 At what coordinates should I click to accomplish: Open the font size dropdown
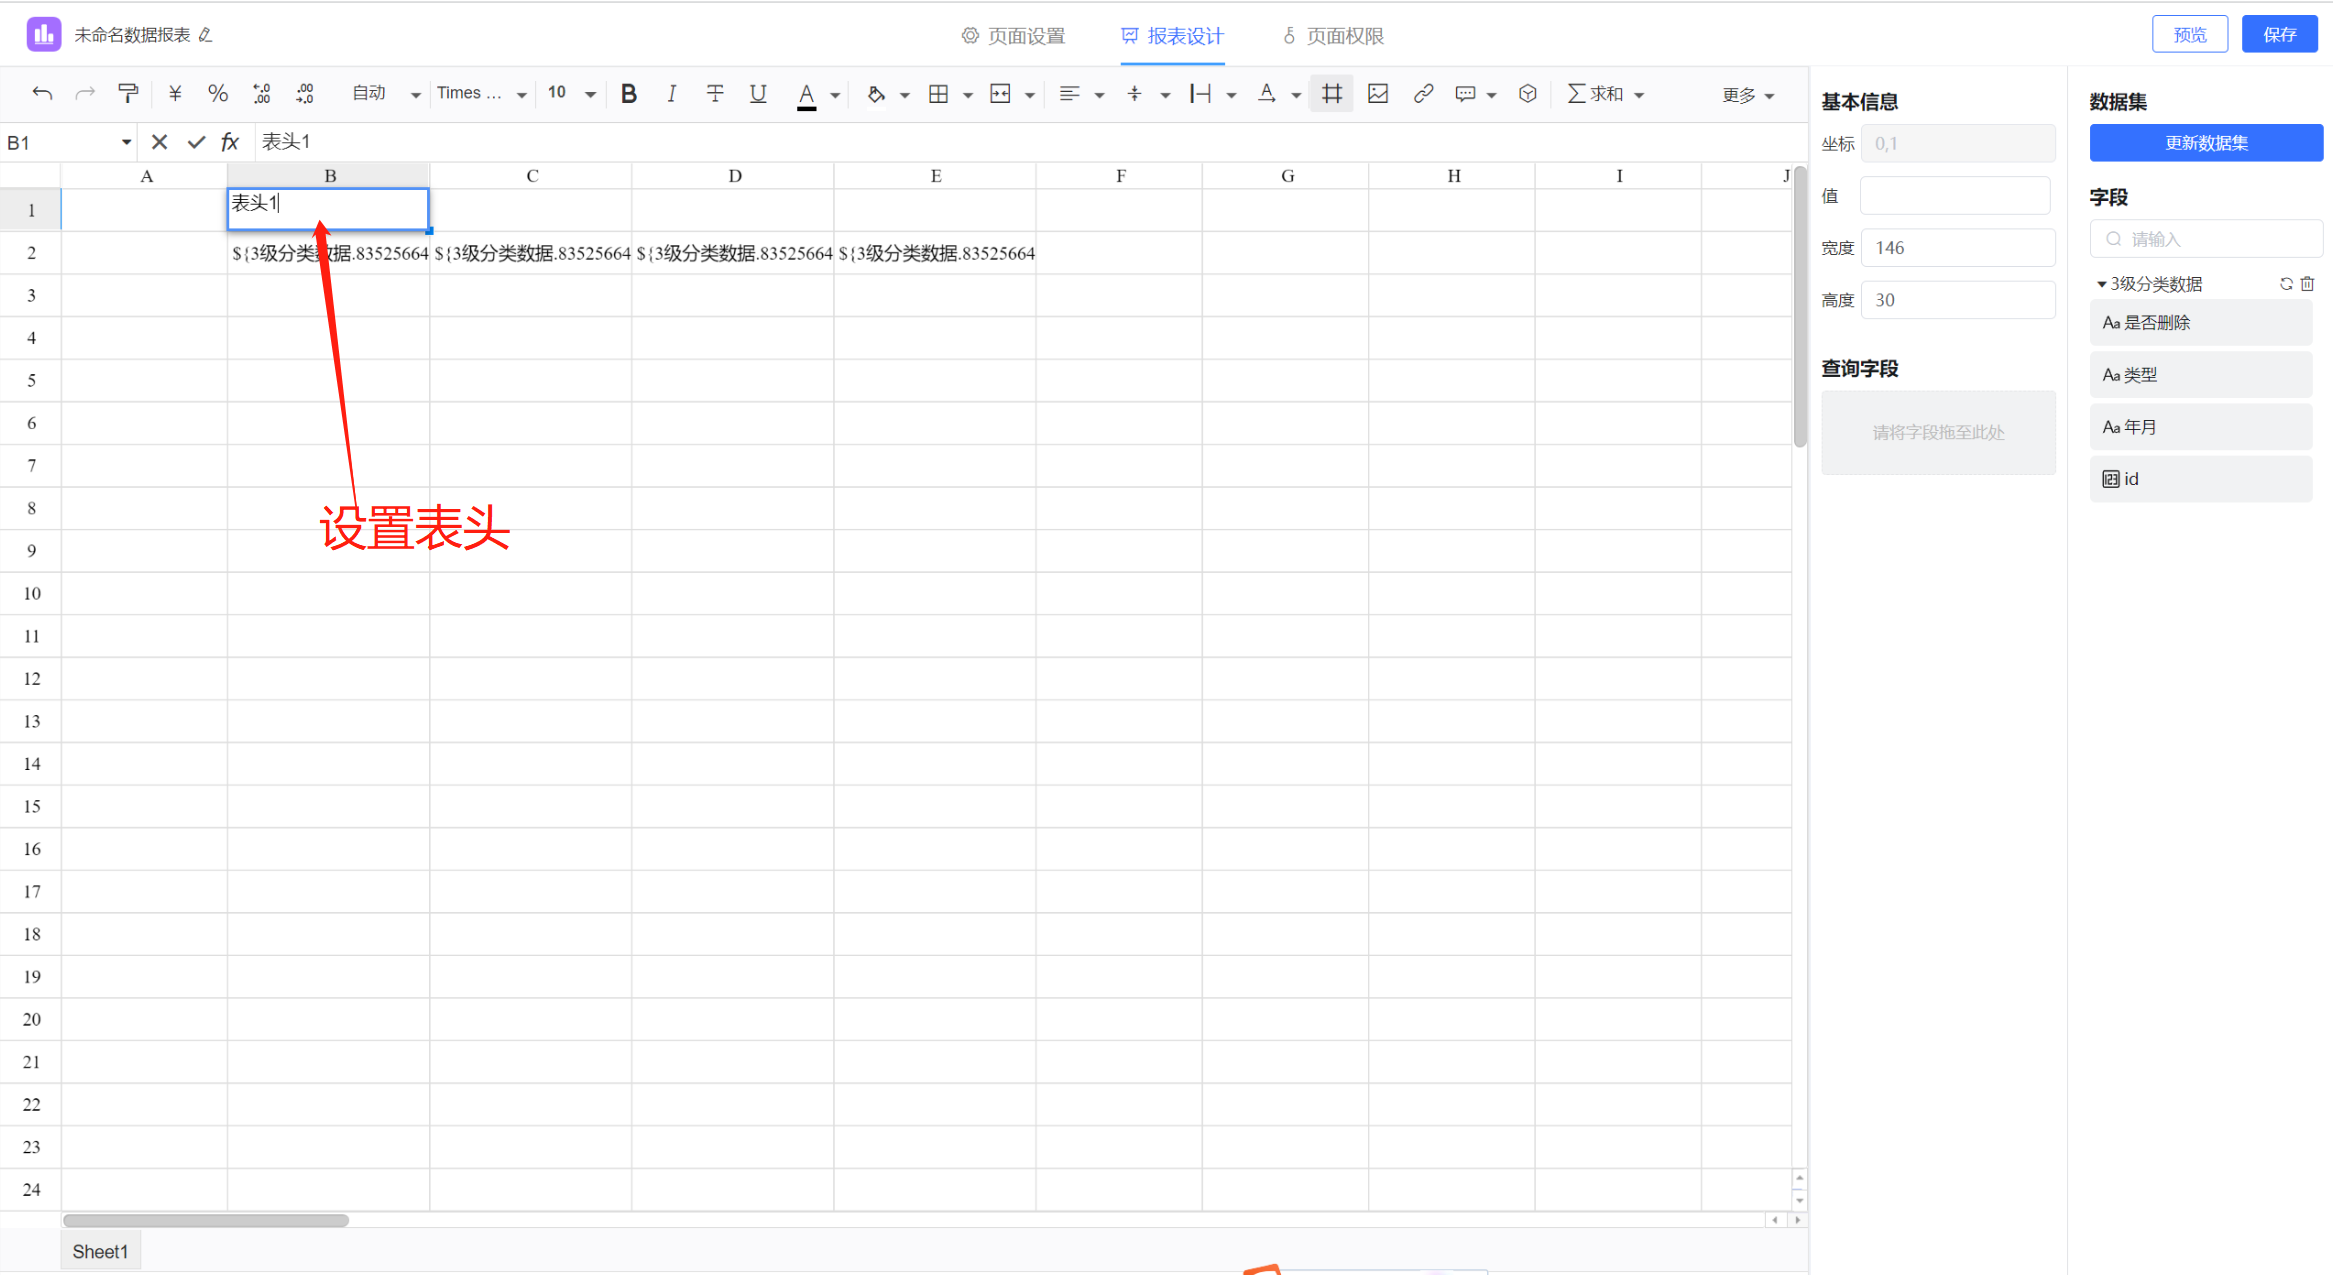[x=571, y=93]
